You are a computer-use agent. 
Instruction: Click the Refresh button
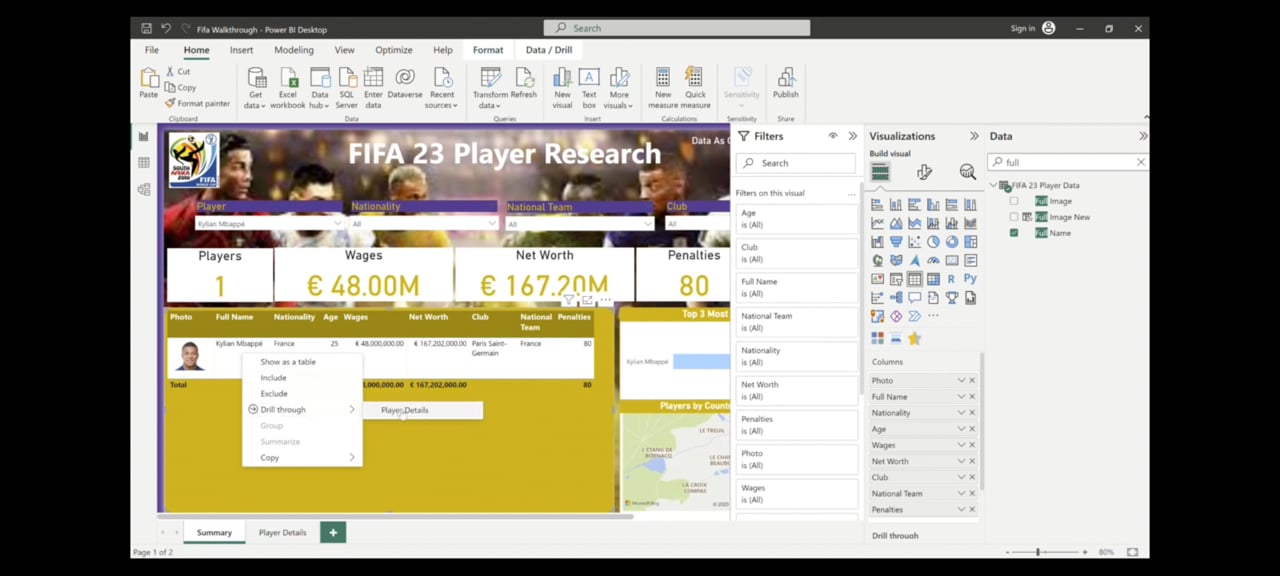pyautogui.click(x=524, y=84)
